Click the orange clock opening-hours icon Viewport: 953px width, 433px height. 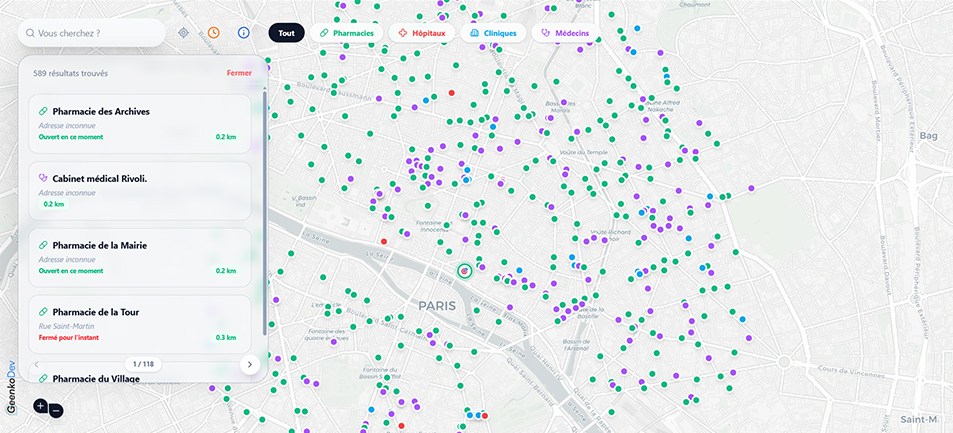[213, 33]
